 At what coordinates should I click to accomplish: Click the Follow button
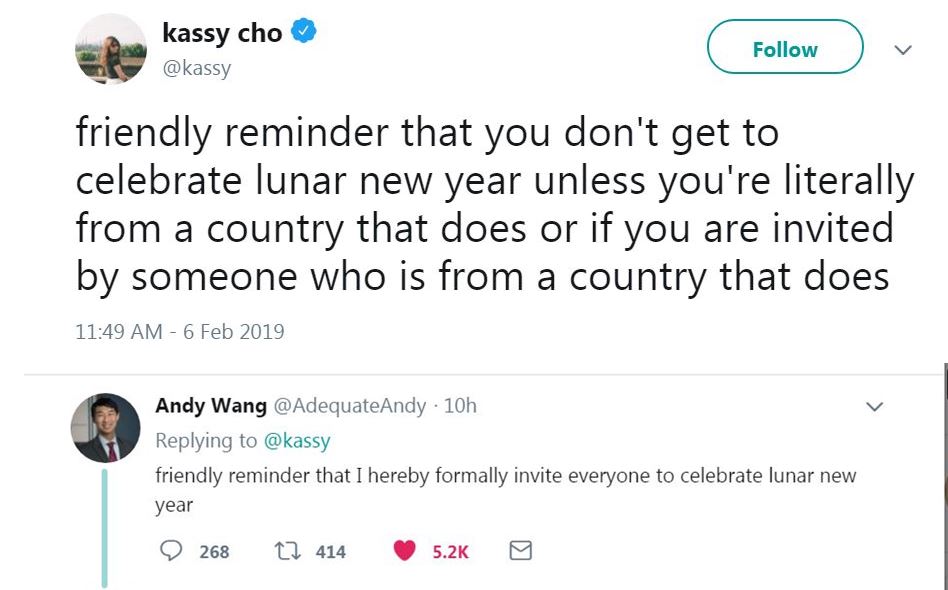(x=785, y=47)
